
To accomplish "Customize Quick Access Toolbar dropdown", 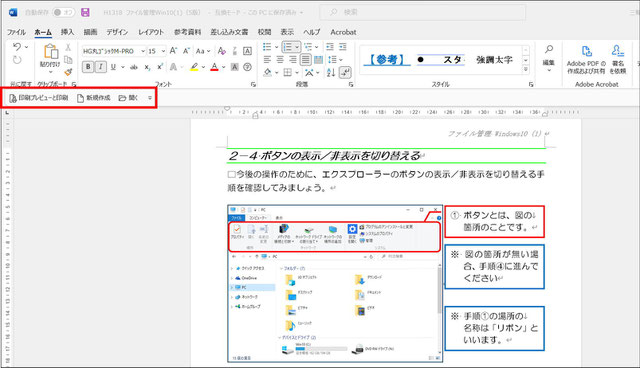I will pos(150,98).
